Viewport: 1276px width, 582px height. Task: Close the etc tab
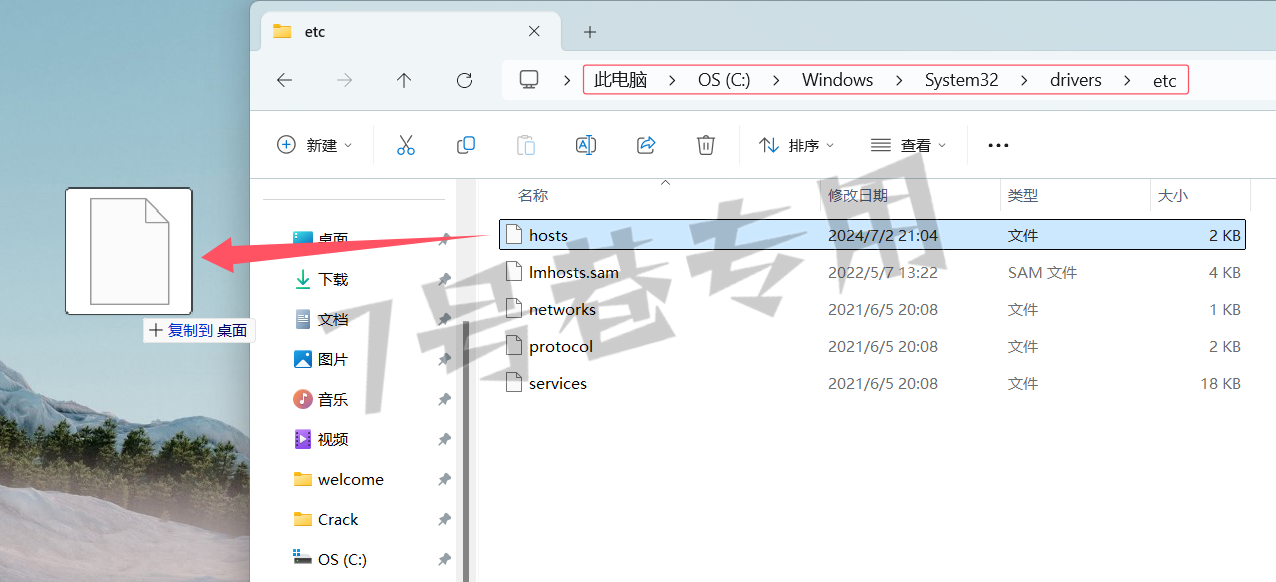pyautogui.click(x=534, y=31)
